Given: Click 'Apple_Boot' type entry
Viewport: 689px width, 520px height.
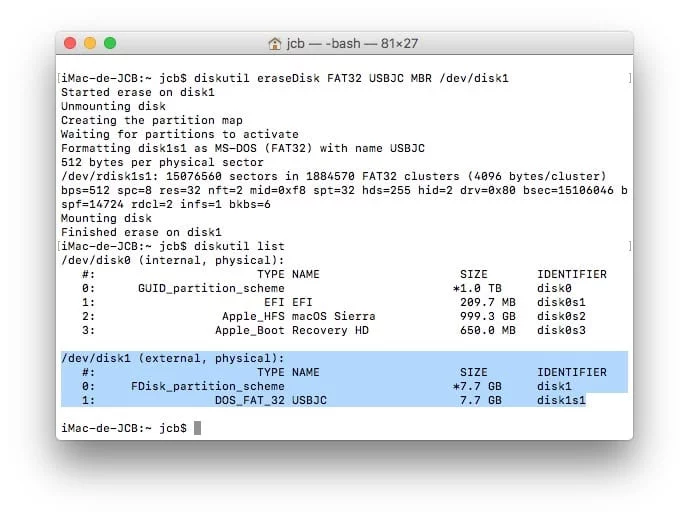Looking at the screenshot, I should [250, 331].
